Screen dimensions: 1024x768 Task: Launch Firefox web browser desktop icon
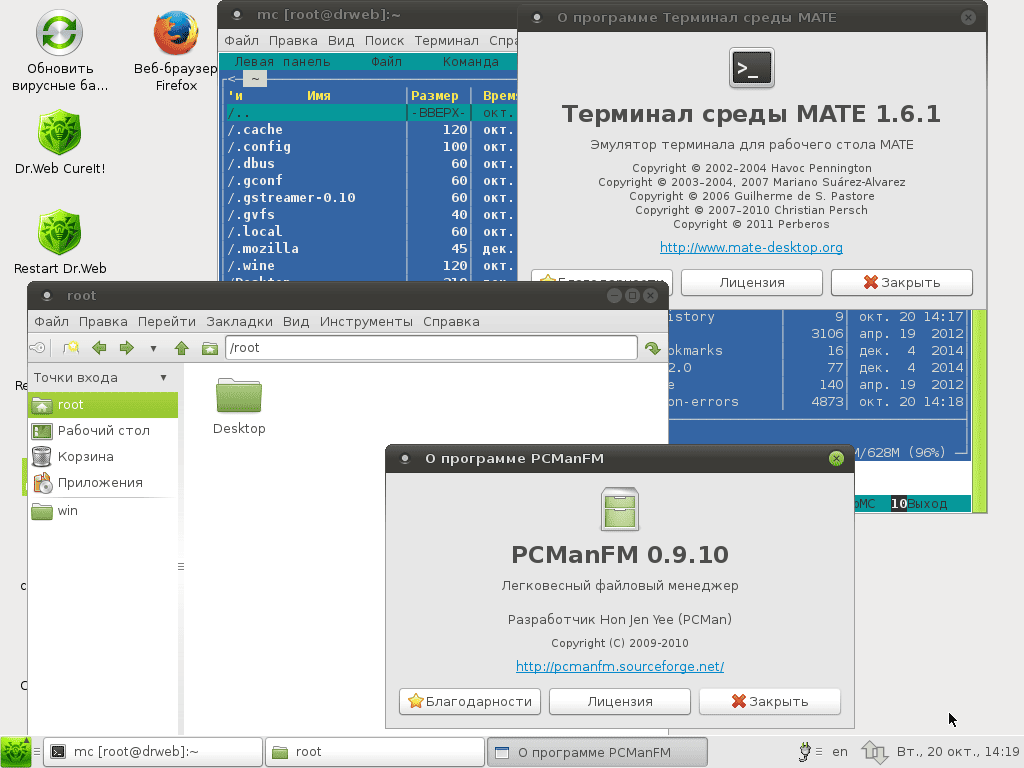coord(176,50)
